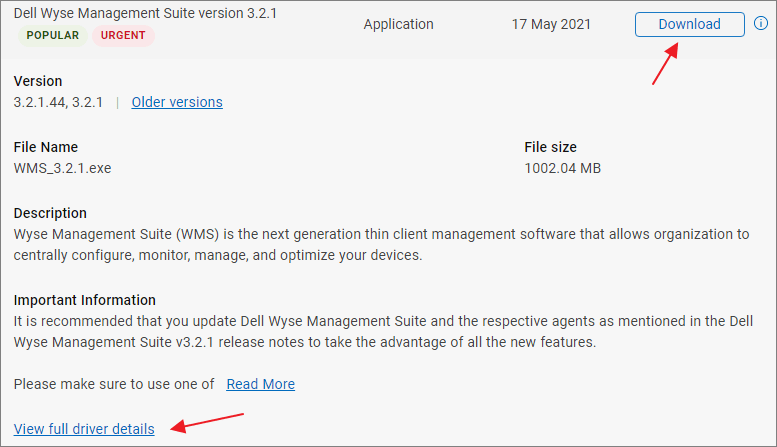Screen dimensions: 777x447
Task: Click the Description heading
Action: [50, 213]
